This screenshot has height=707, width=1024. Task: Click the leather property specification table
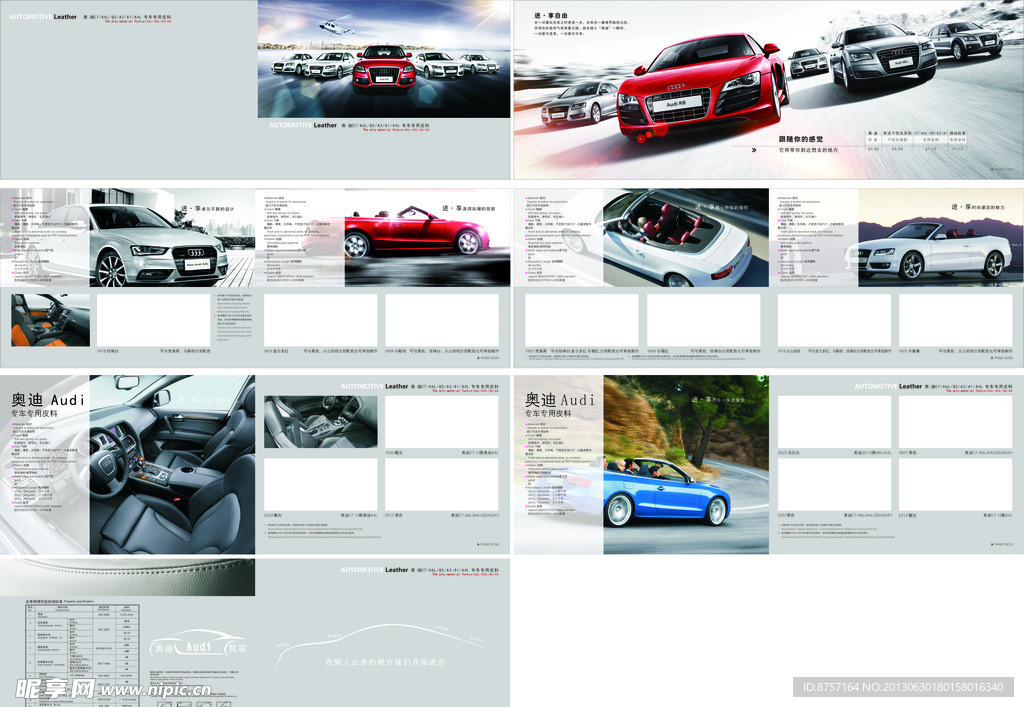point(82,655)
